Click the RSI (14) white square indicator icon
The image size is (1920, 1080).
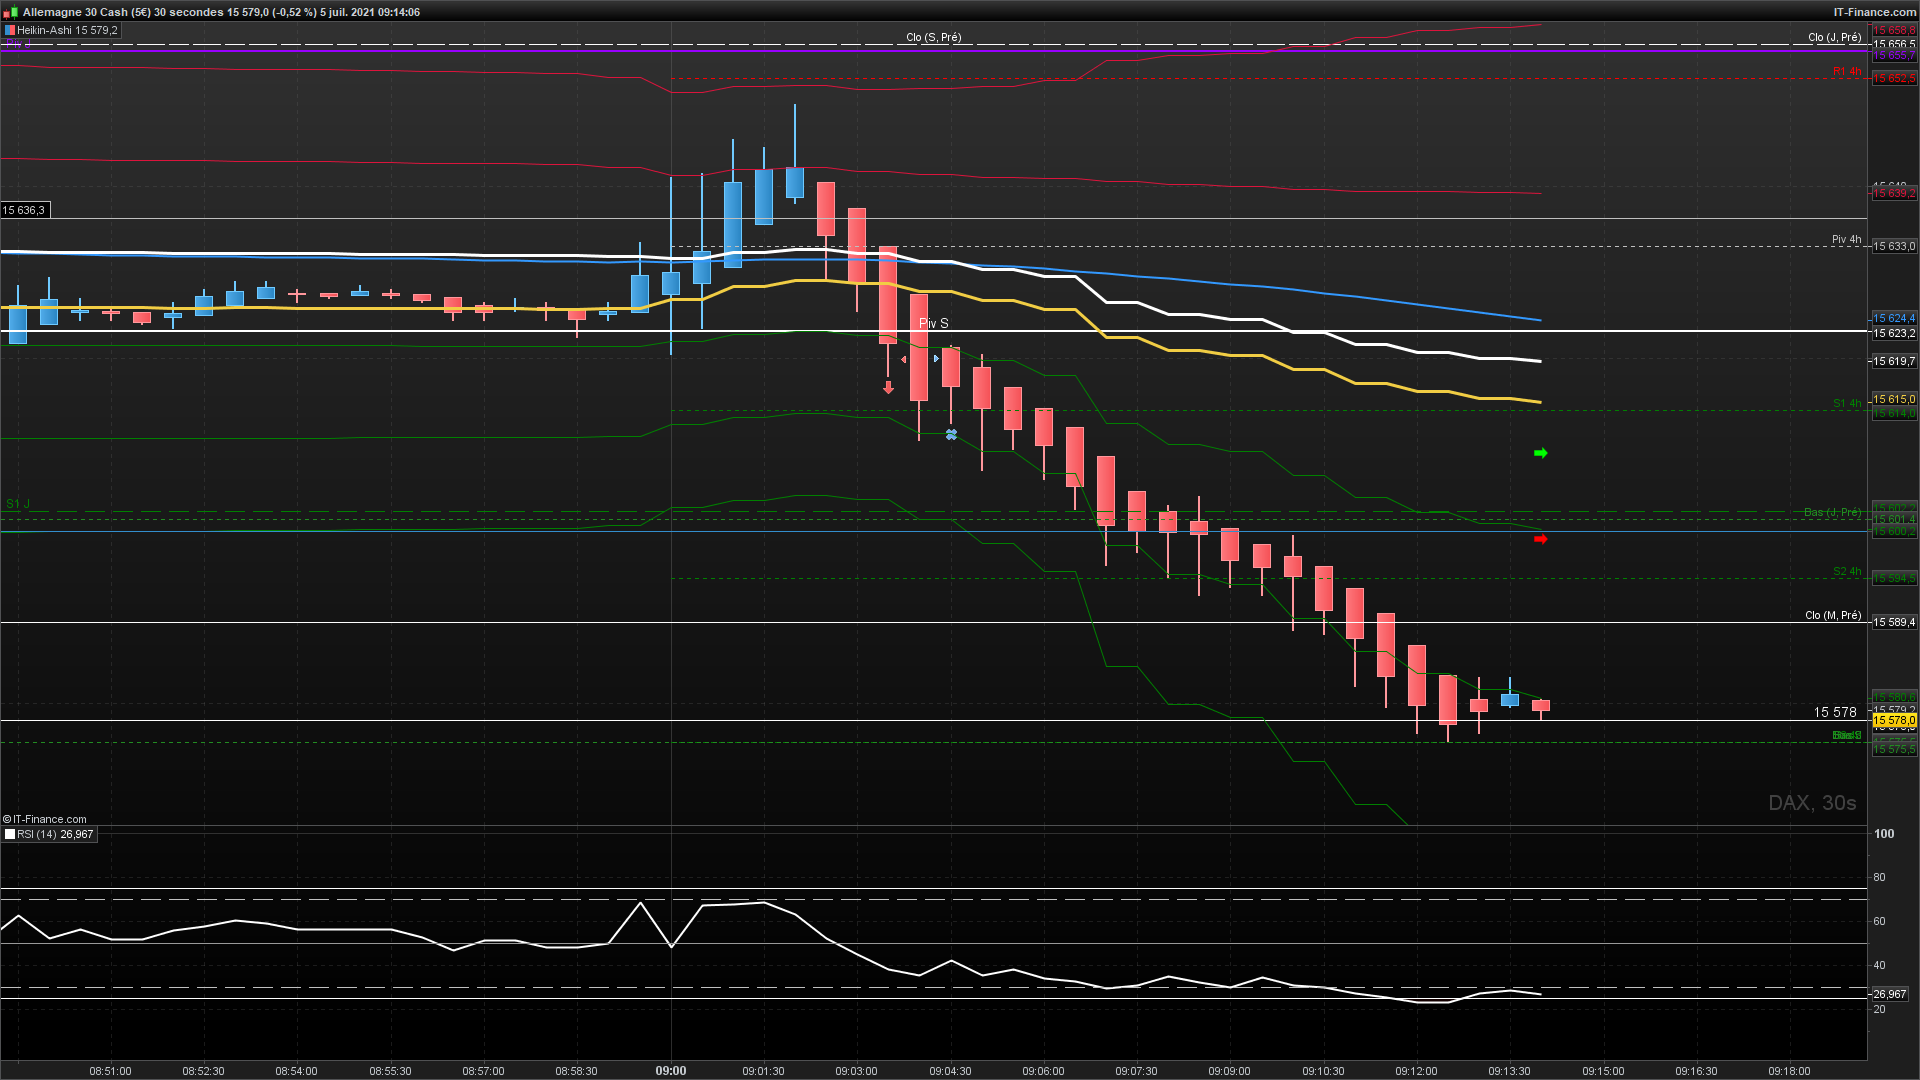(10, 834)
